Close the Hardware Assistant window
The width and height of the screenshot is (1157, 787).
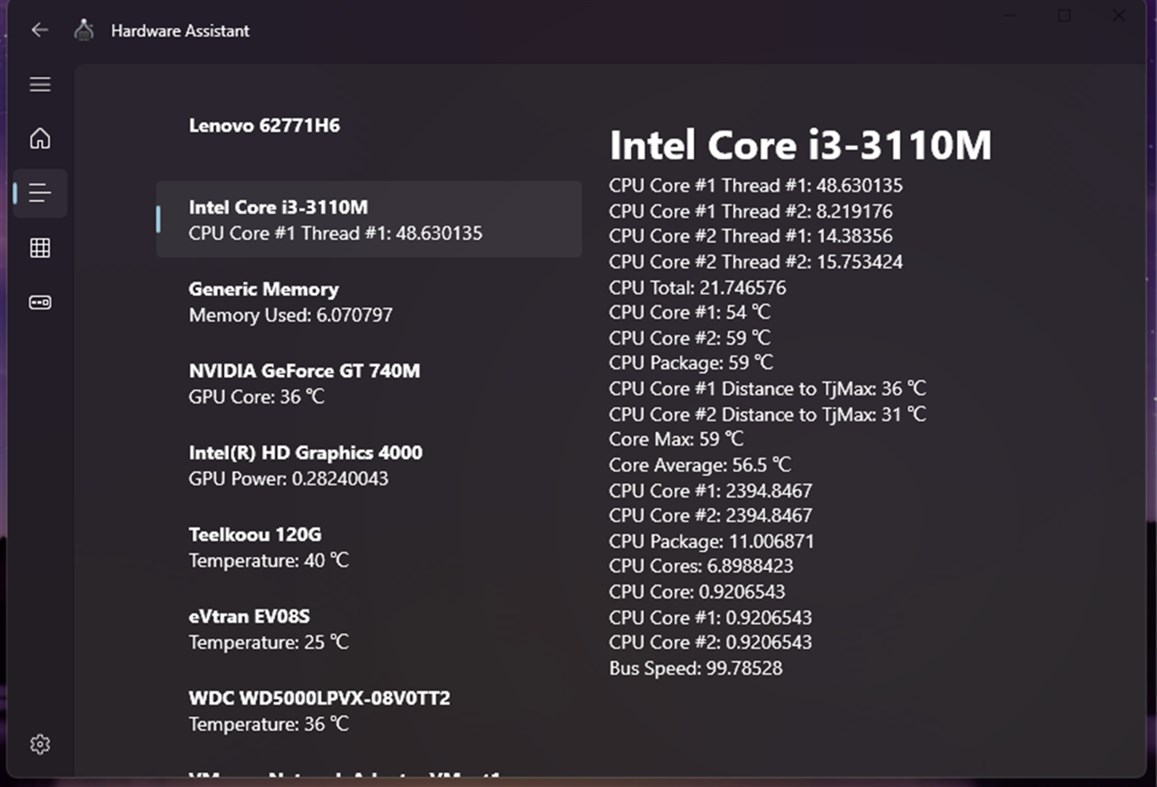[1119, 16]
